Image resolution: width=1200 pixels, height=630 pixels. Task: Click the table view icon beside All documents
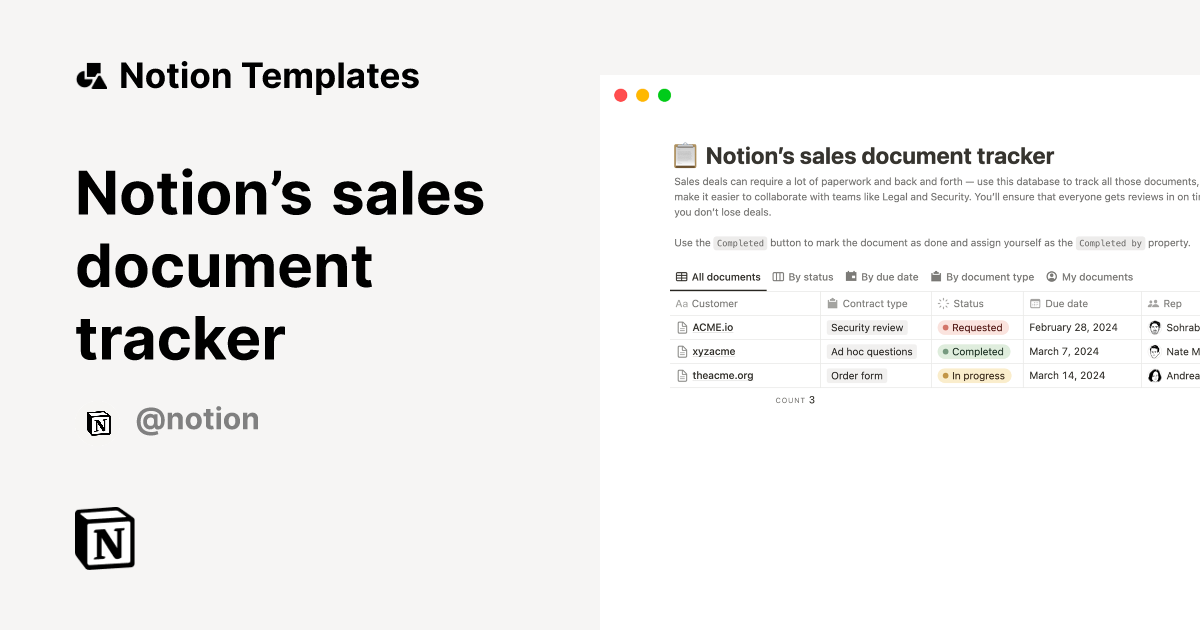point(680,277)
